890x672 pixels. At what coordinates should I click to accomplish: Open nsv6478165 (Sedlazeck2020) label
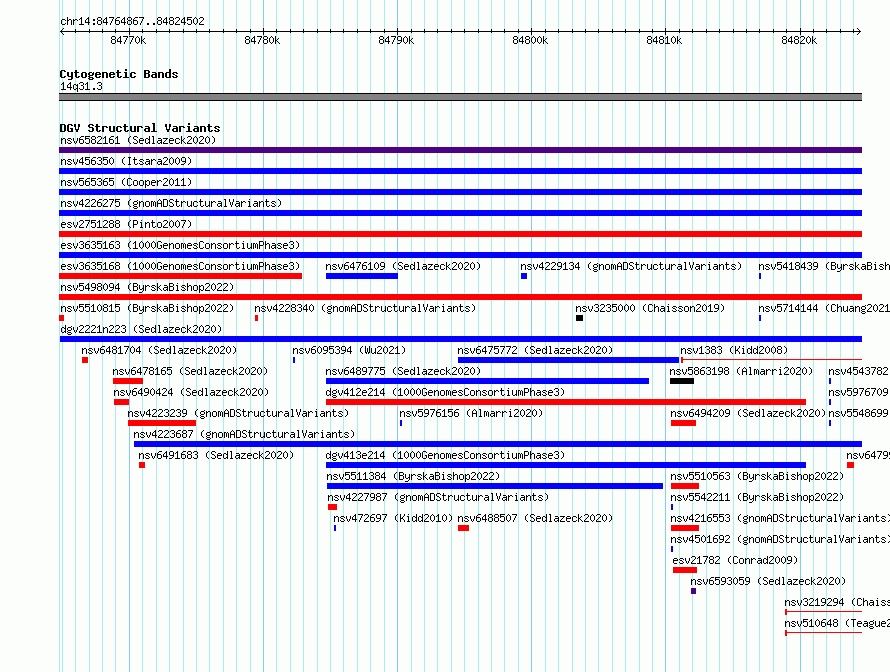[190, 371]
